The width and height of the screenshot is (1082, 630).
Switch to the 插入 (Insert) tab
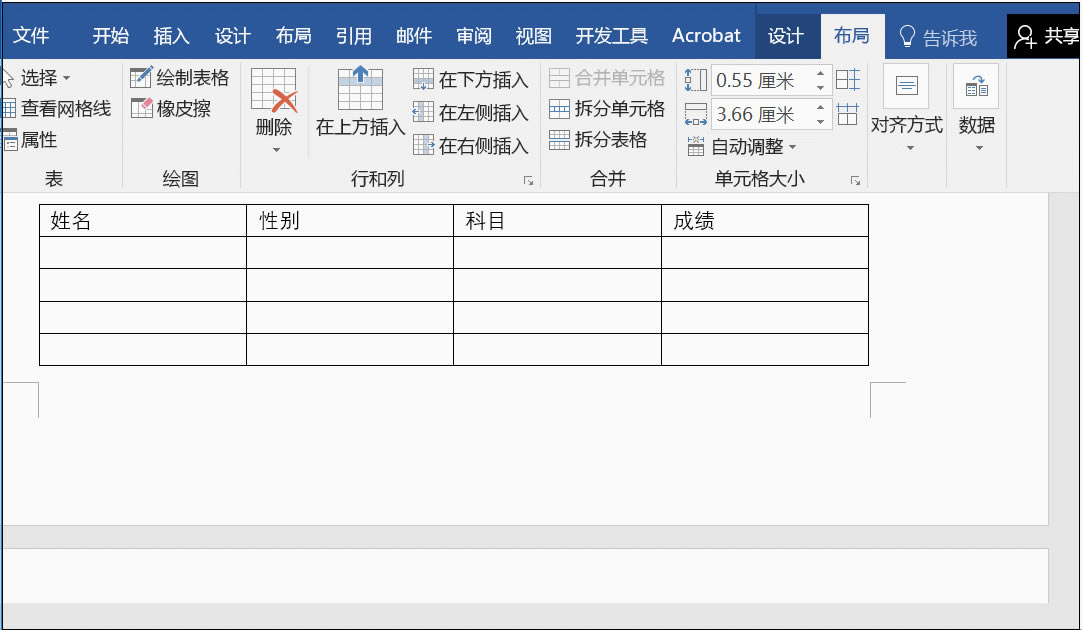171,36
